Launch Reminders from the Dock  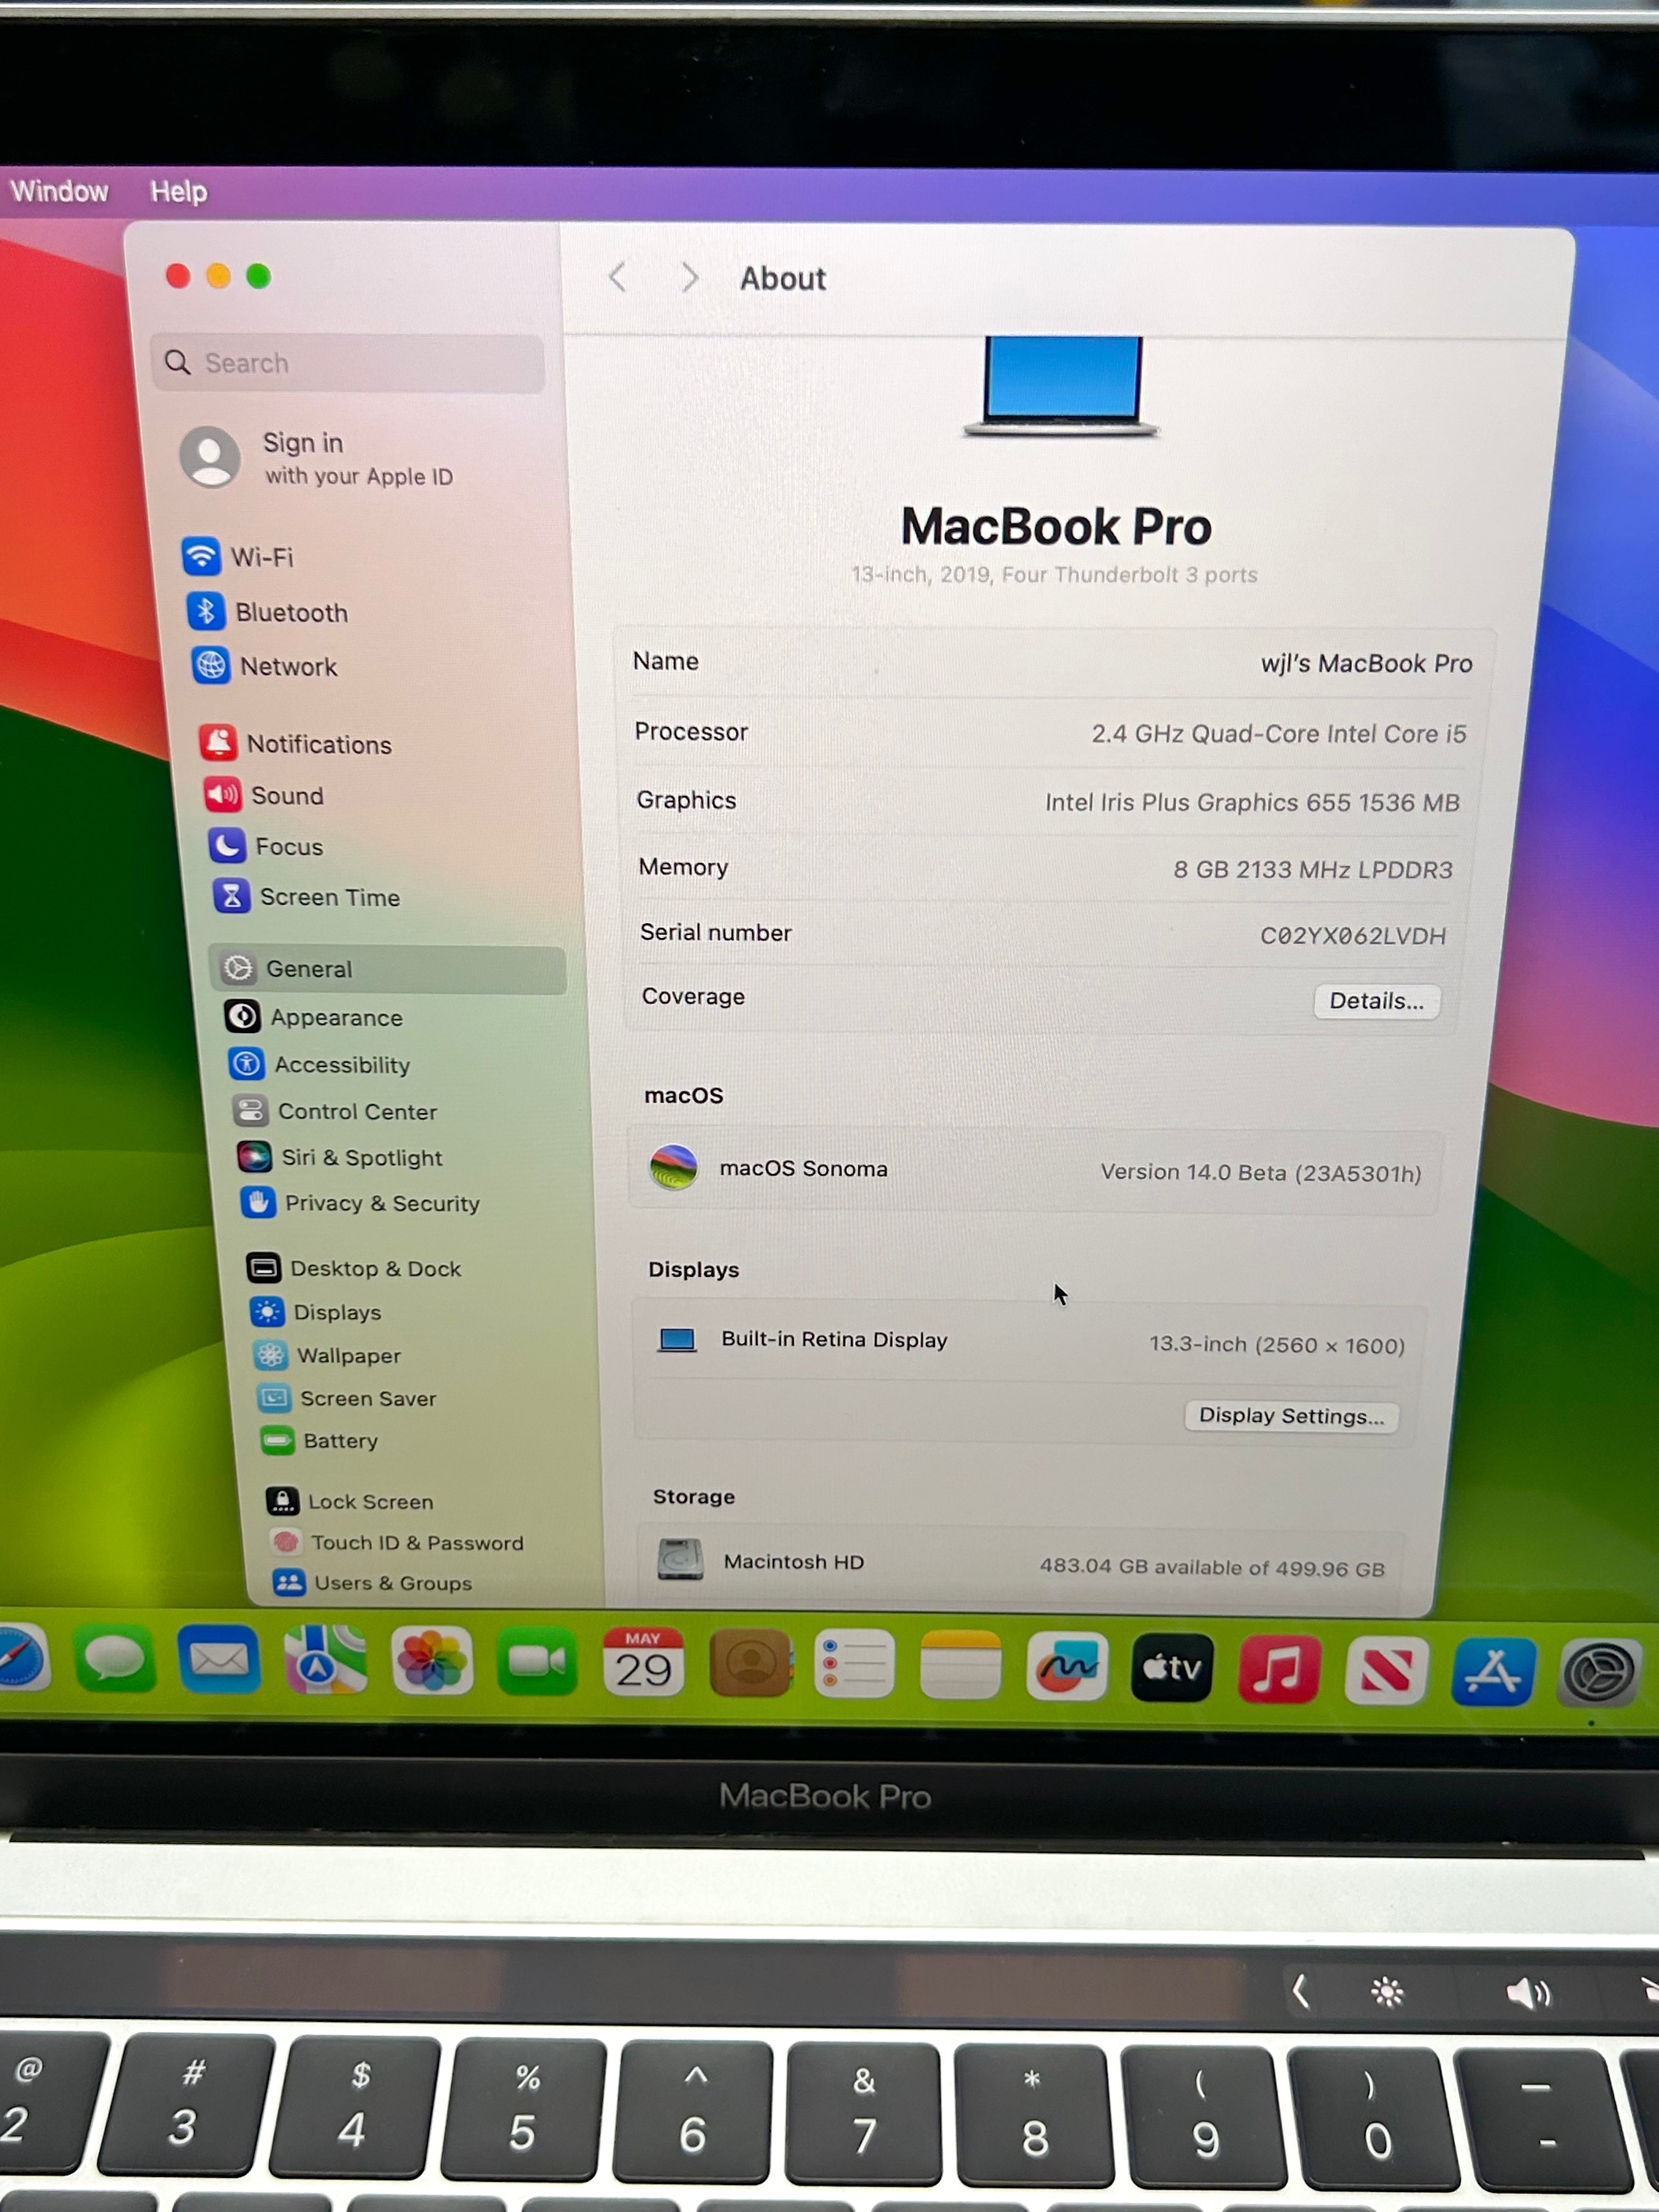[855, 1664]
